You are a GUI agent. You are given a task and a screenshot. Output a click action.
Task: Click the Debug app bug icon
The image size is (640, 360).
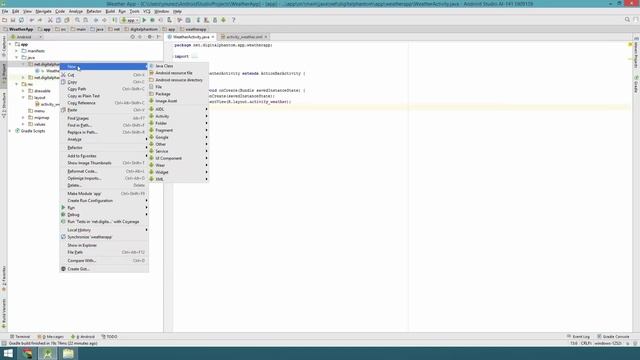(152, 20)
